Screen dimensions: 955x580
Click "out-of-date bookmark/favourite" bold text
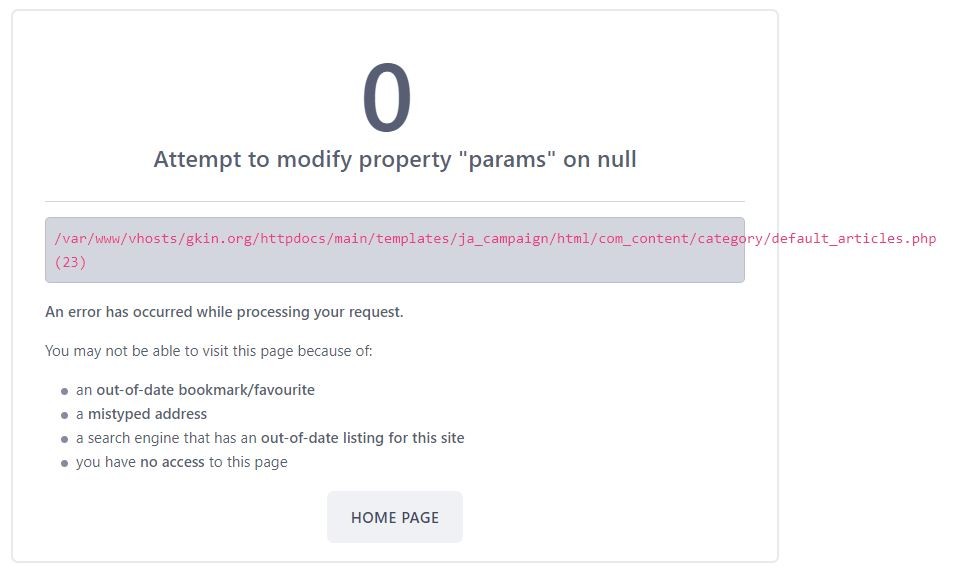205,390
